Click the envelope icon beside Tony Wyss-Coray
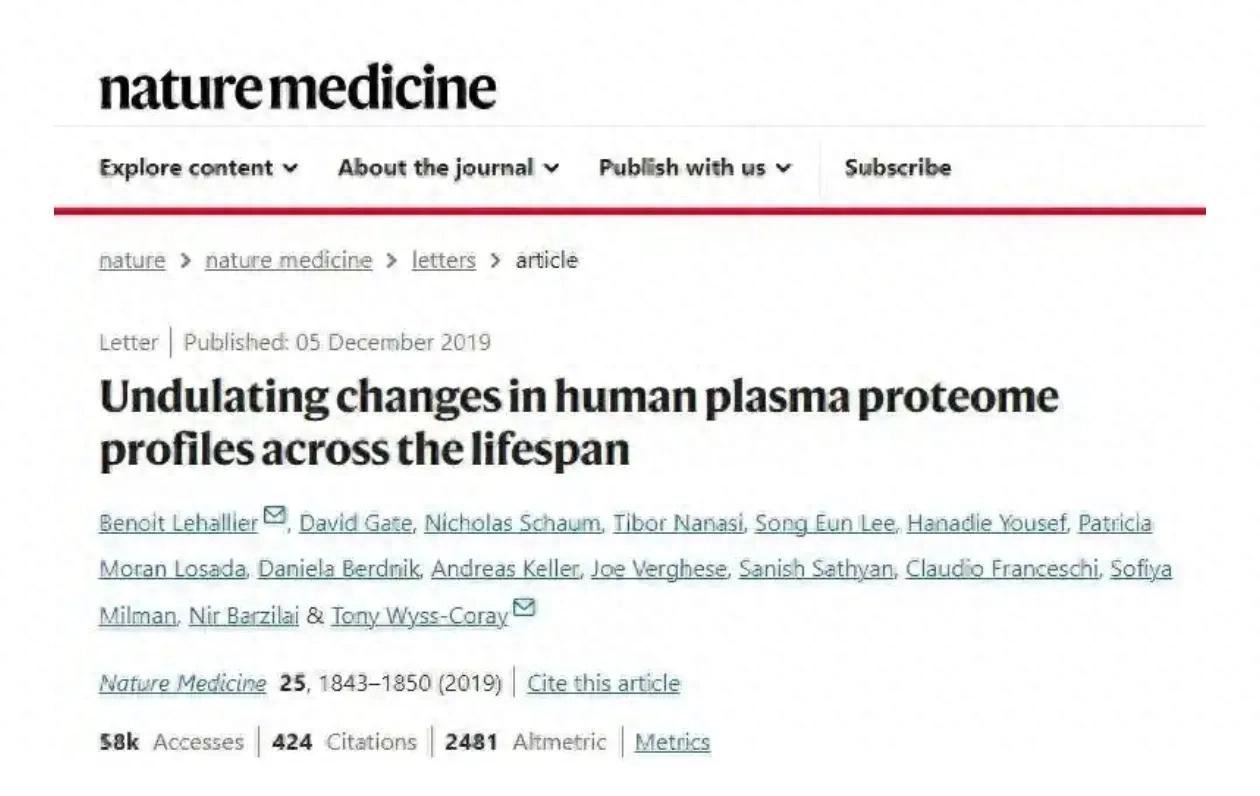1260x796 pixels. pos(523,608)
